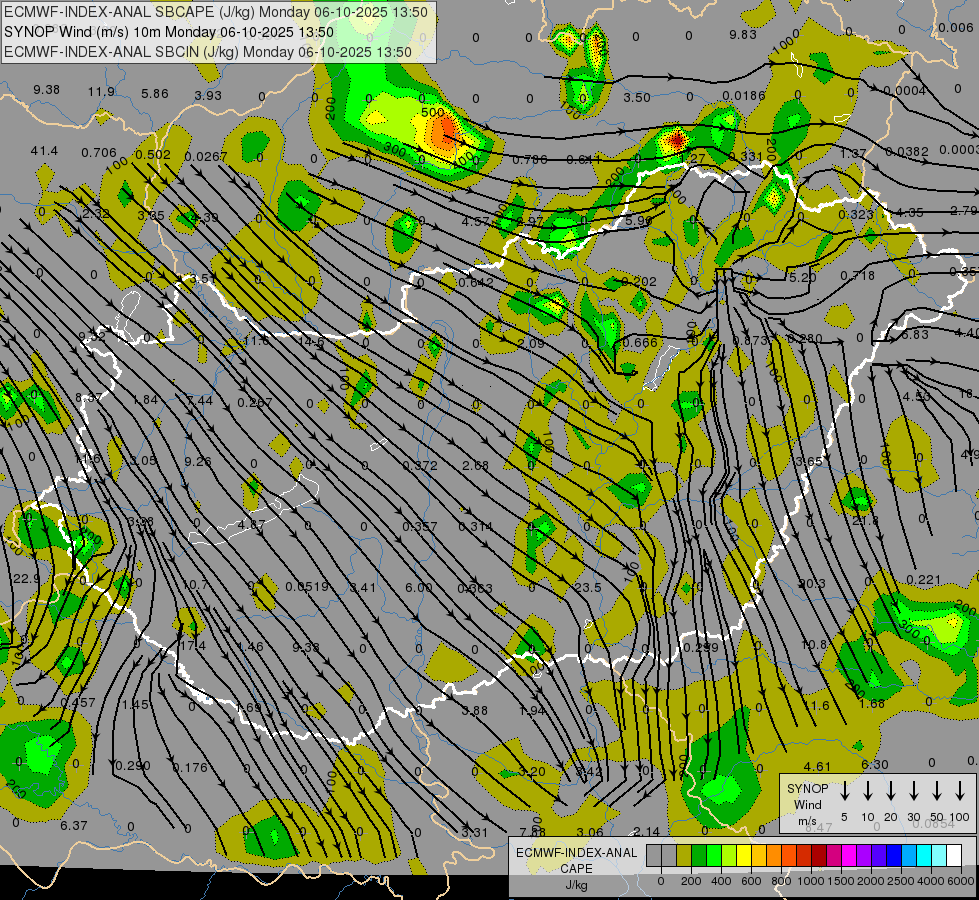979x900 pixels.
Task: Click the value 0.299 on the map
Action: click(x=701, y=648)
